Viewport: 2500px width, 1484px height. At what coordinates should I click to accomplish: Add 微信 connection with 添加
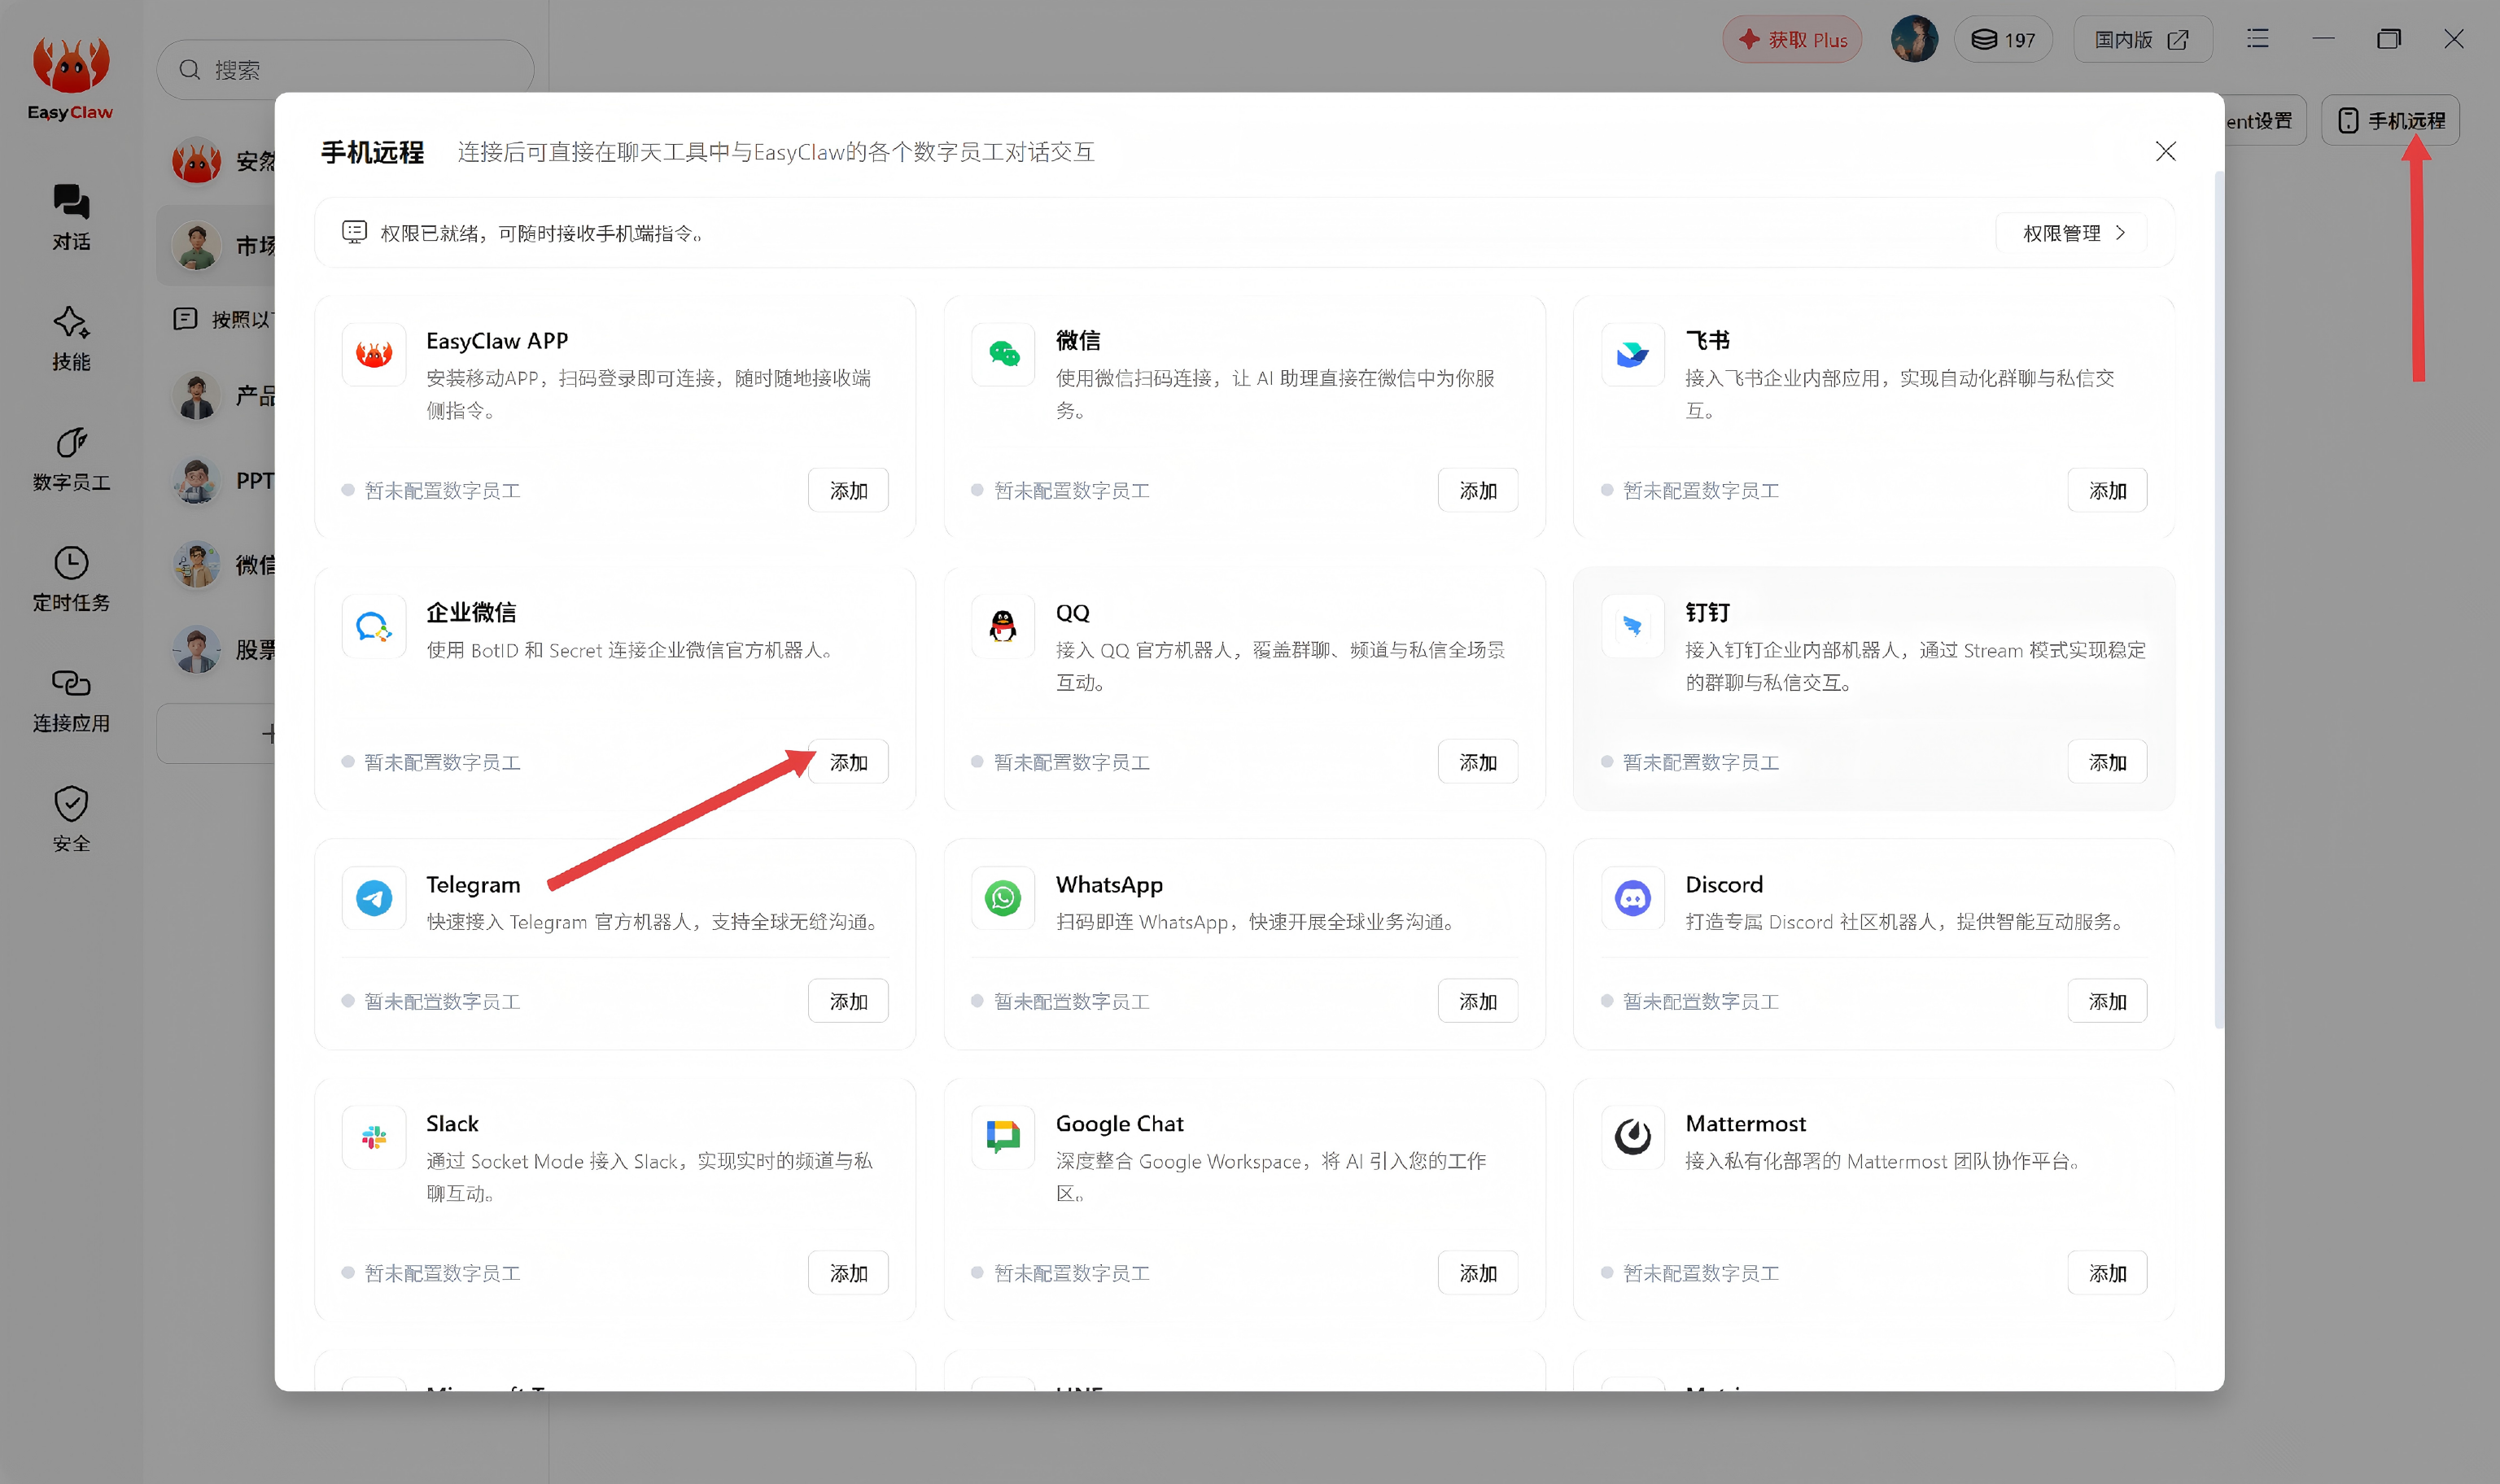(1477, 490)
